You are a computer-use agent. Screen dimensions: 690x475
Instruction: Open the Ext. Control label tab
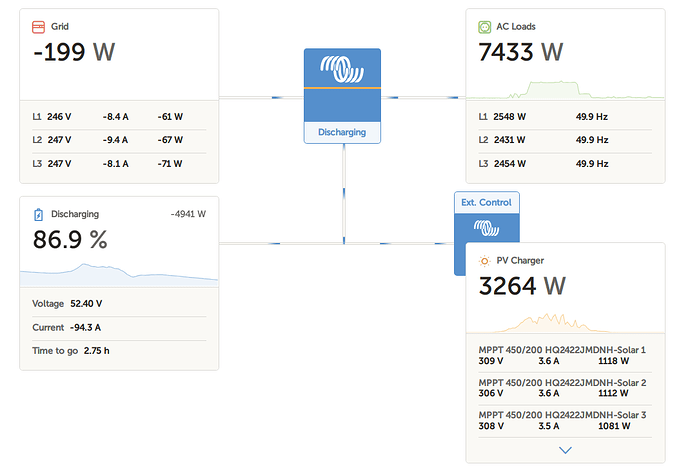click(x=486, y=203)
